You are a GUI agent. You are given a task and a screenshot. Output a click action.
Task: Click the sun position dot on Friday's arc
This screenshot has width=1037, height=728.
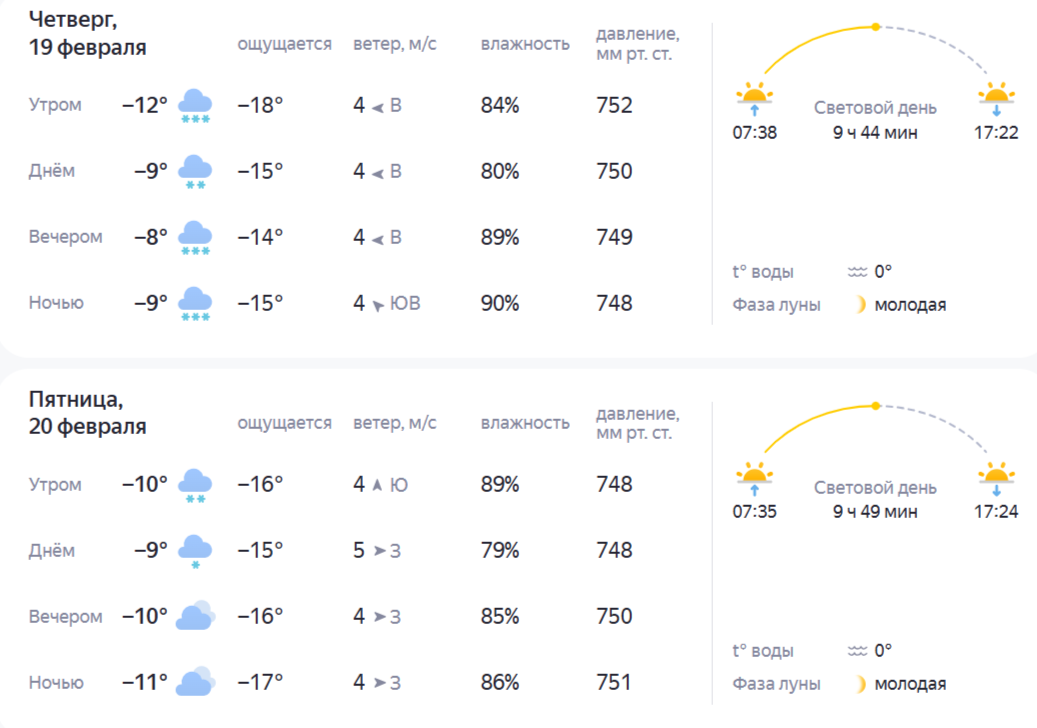coord(876,406)
